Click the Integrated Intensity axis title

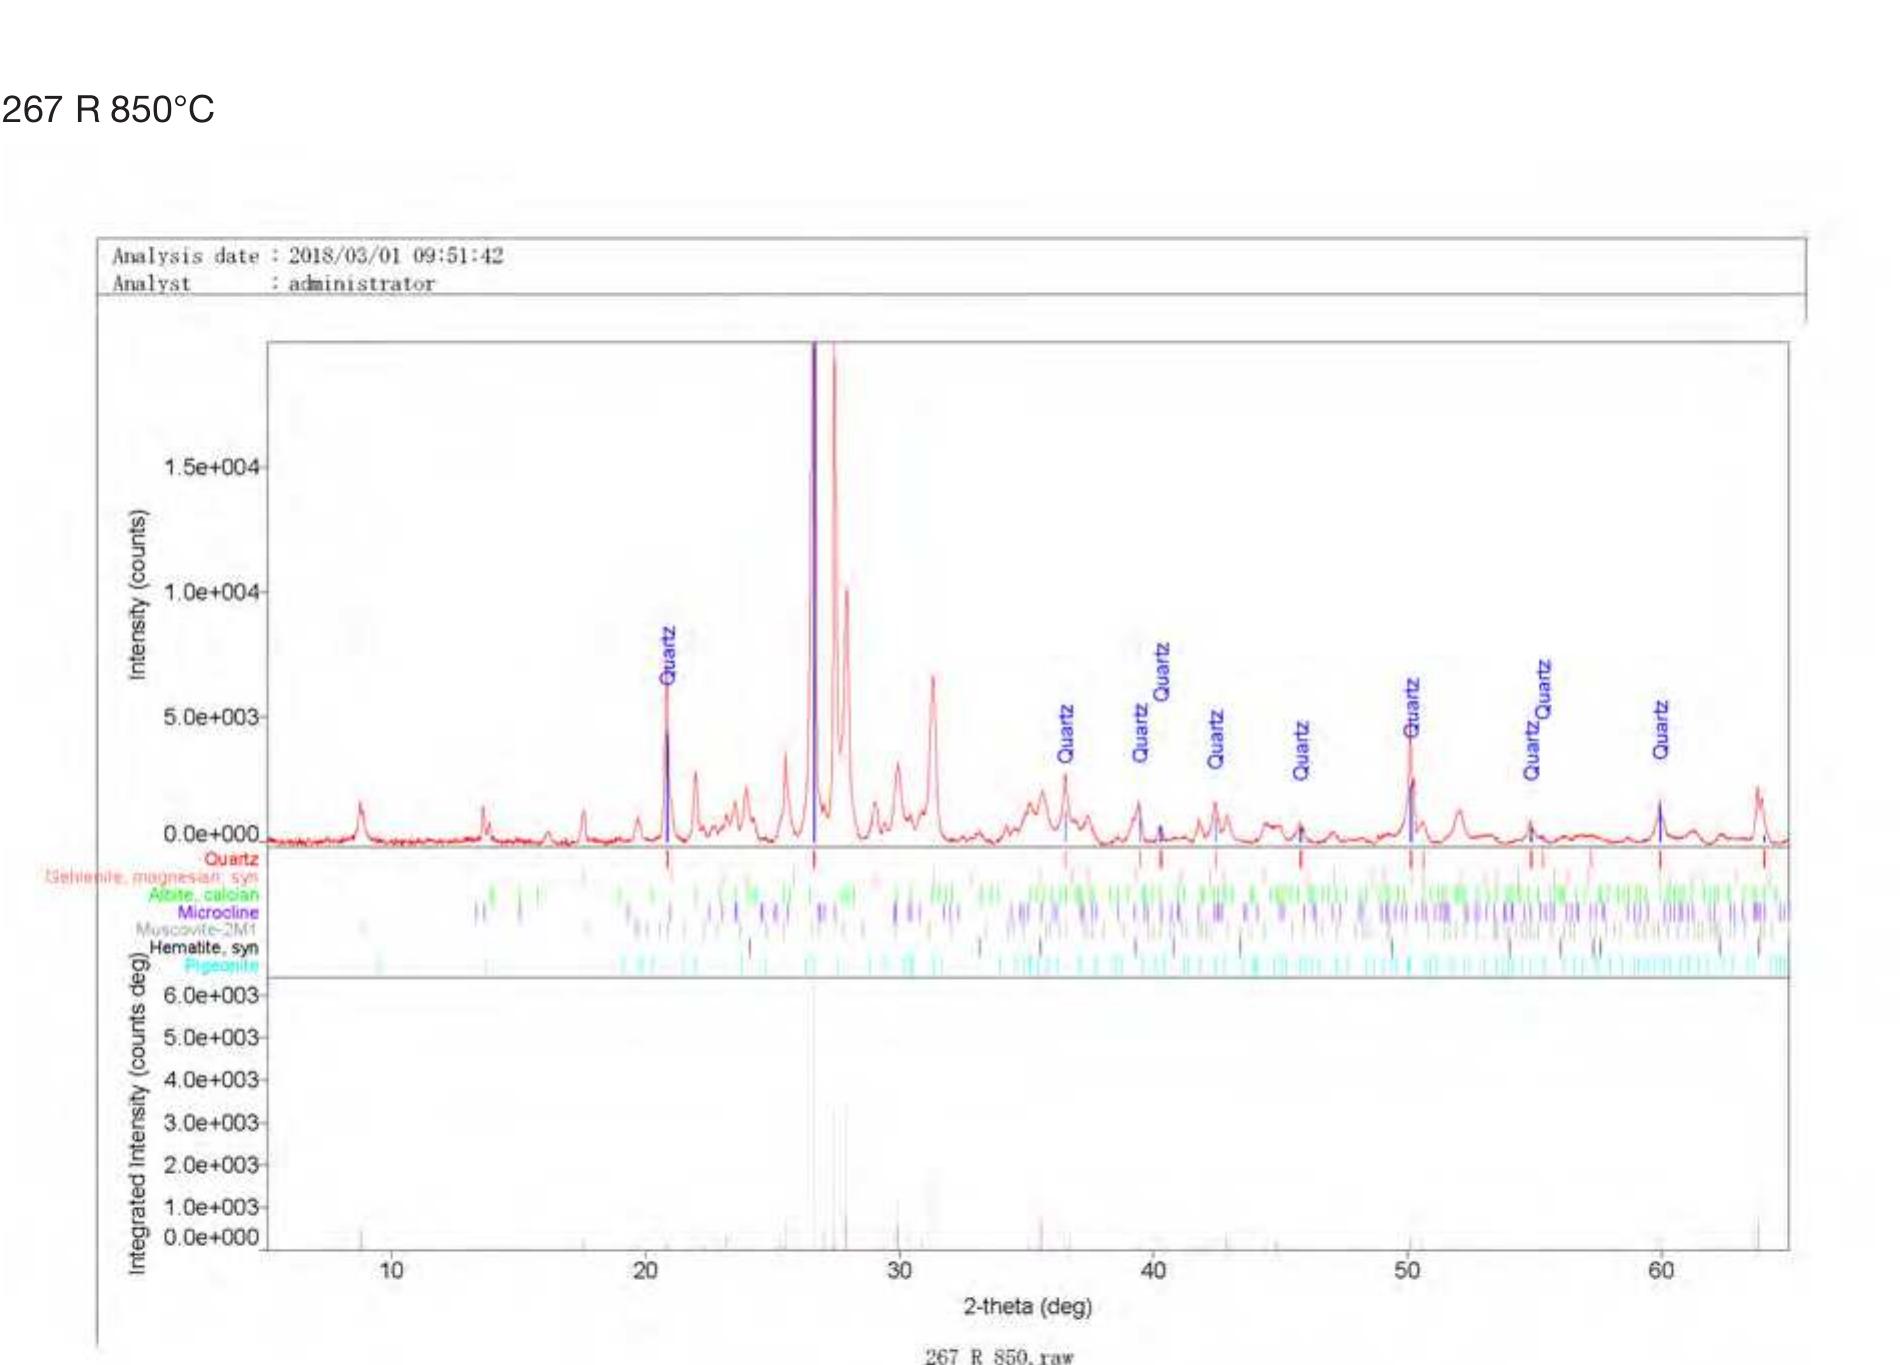pos(137,1114)
